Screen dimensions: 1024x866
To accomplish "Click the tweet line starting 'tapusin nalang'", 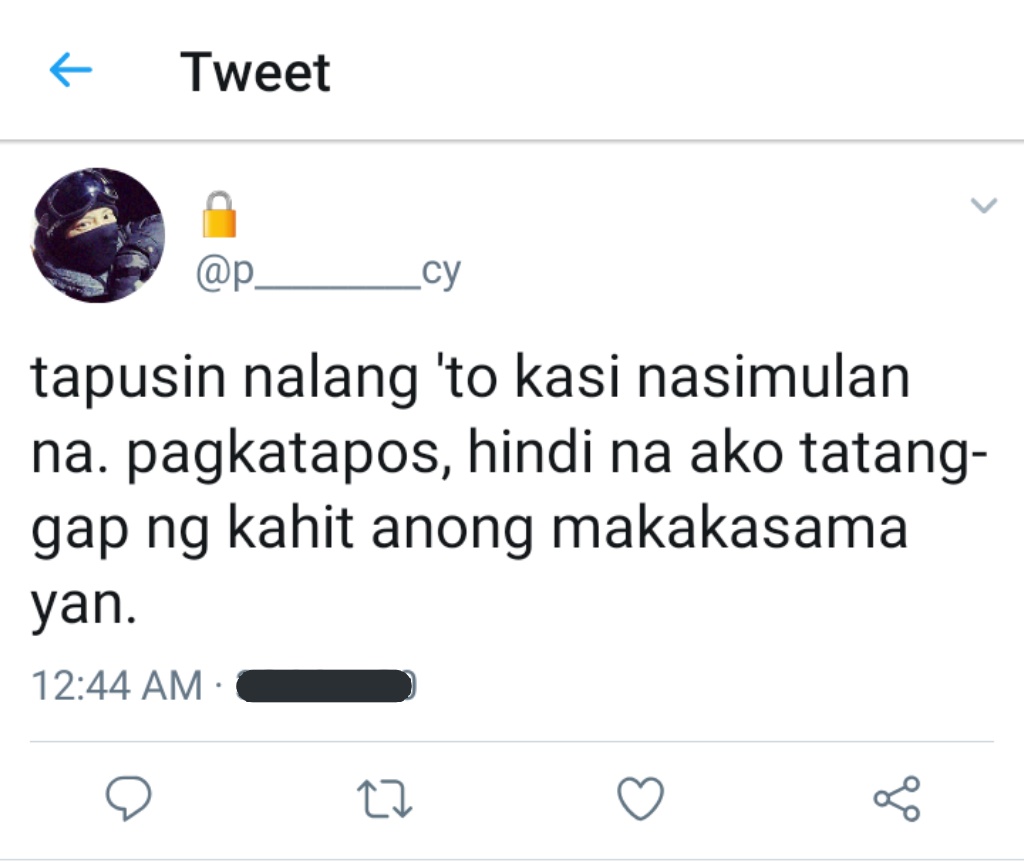I will click(470, 377).
